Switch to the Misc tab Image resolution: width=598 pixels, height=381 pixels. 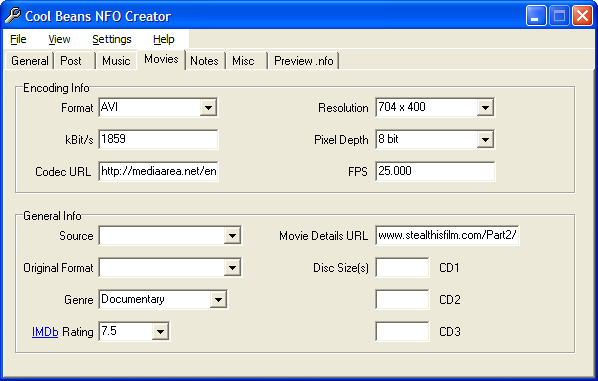click(x=246, y=61)
